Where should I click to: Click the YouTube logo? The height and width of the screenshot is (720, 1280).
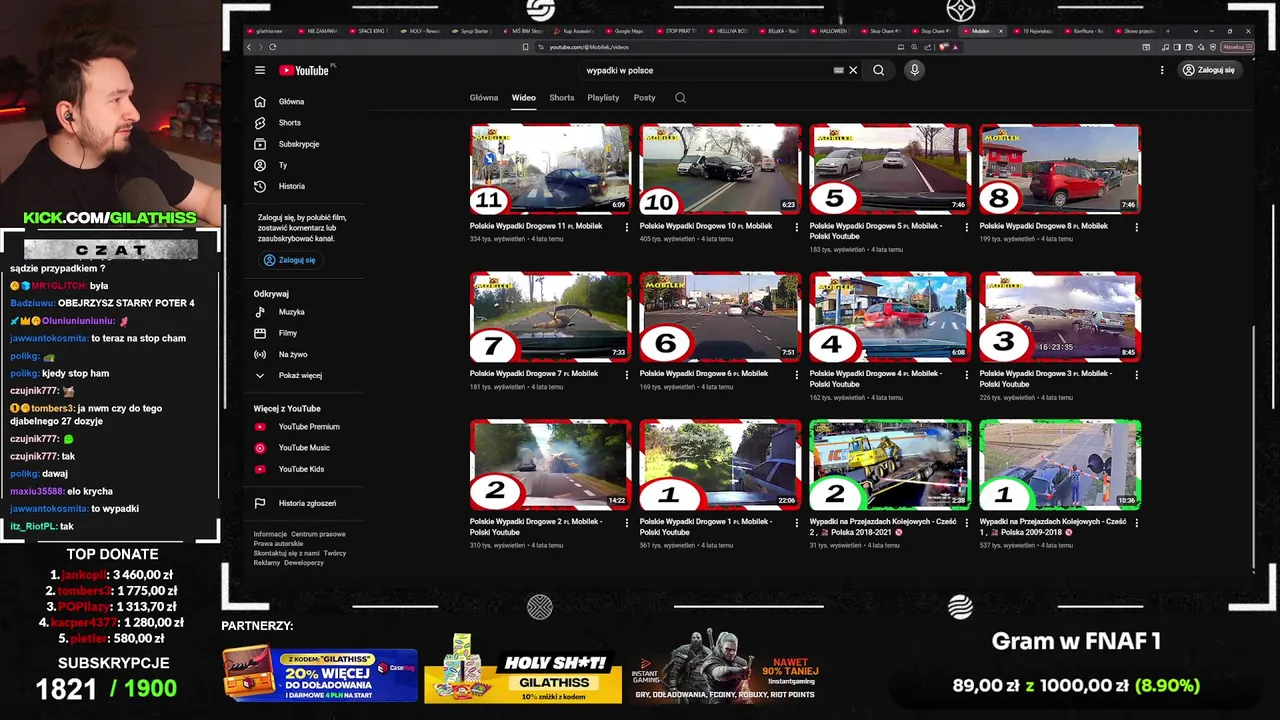(306, 70)
